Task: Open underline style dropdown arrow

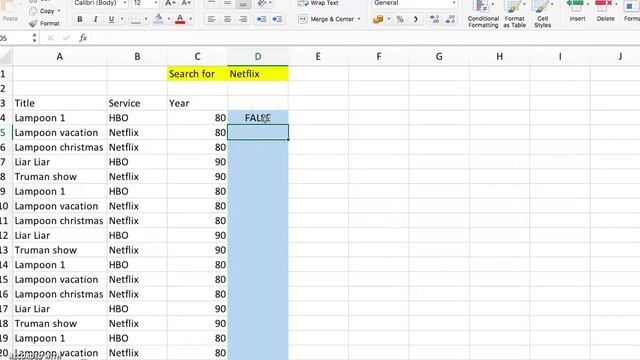Action: click(x=122, y=19)
